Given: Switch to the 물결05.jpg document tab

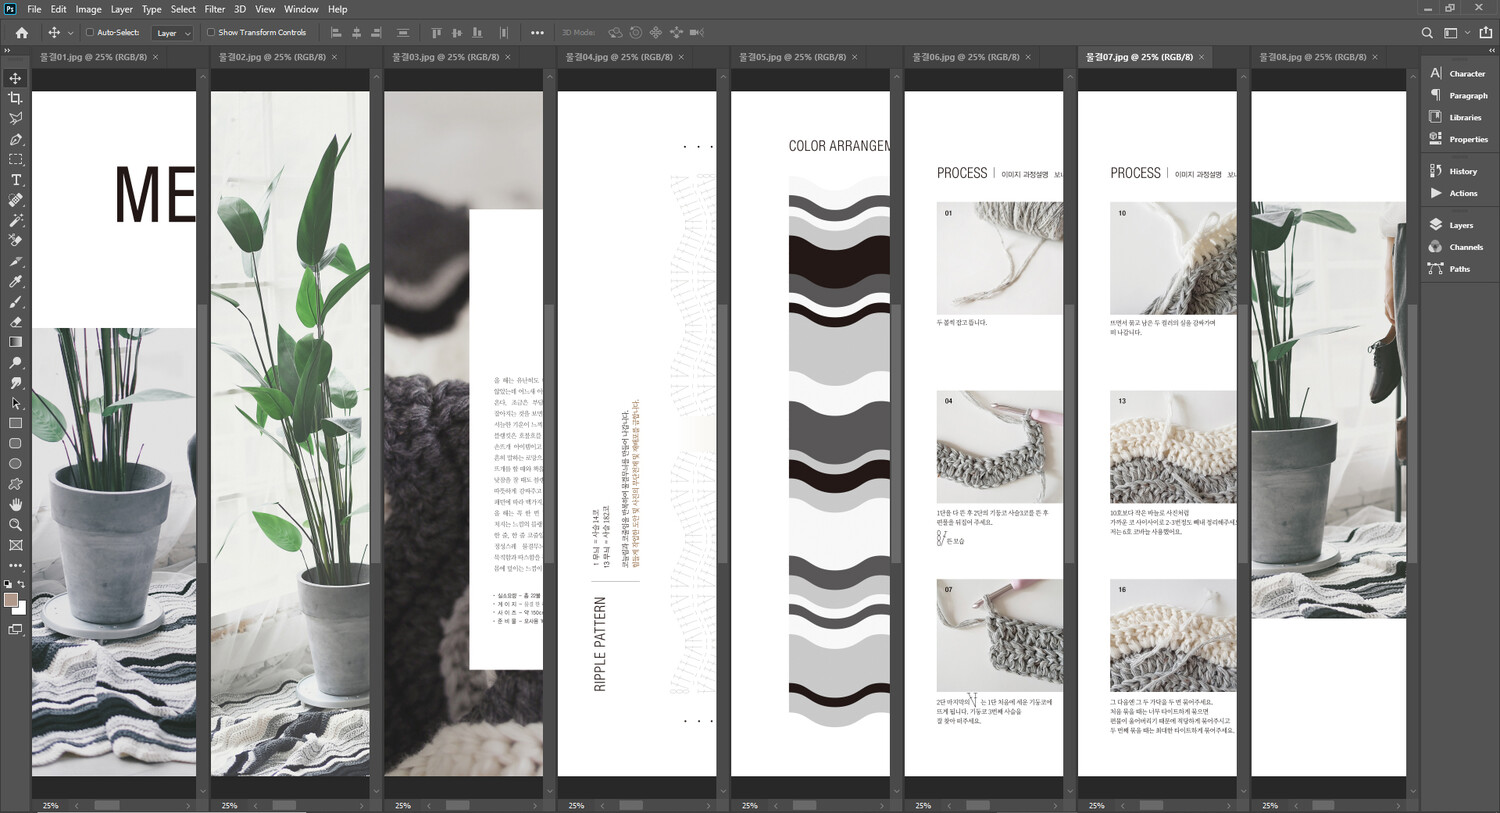Looking at the screenshot, I should 792,57.
